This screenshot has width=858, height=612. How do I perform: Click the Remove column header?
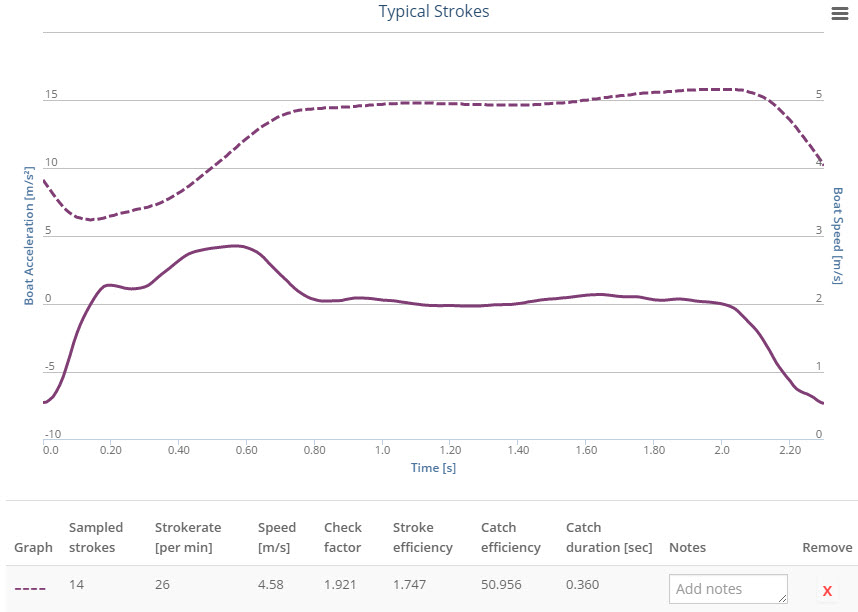coord(827,547)
